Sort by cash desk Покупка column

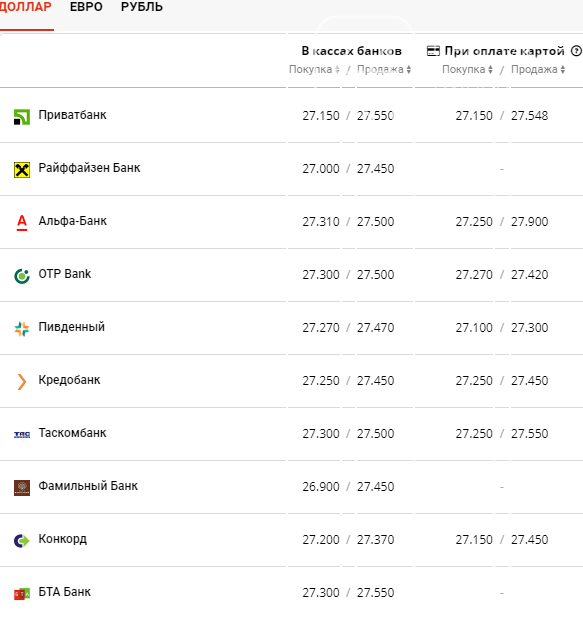pyautogui.click(x=315, y=69)
